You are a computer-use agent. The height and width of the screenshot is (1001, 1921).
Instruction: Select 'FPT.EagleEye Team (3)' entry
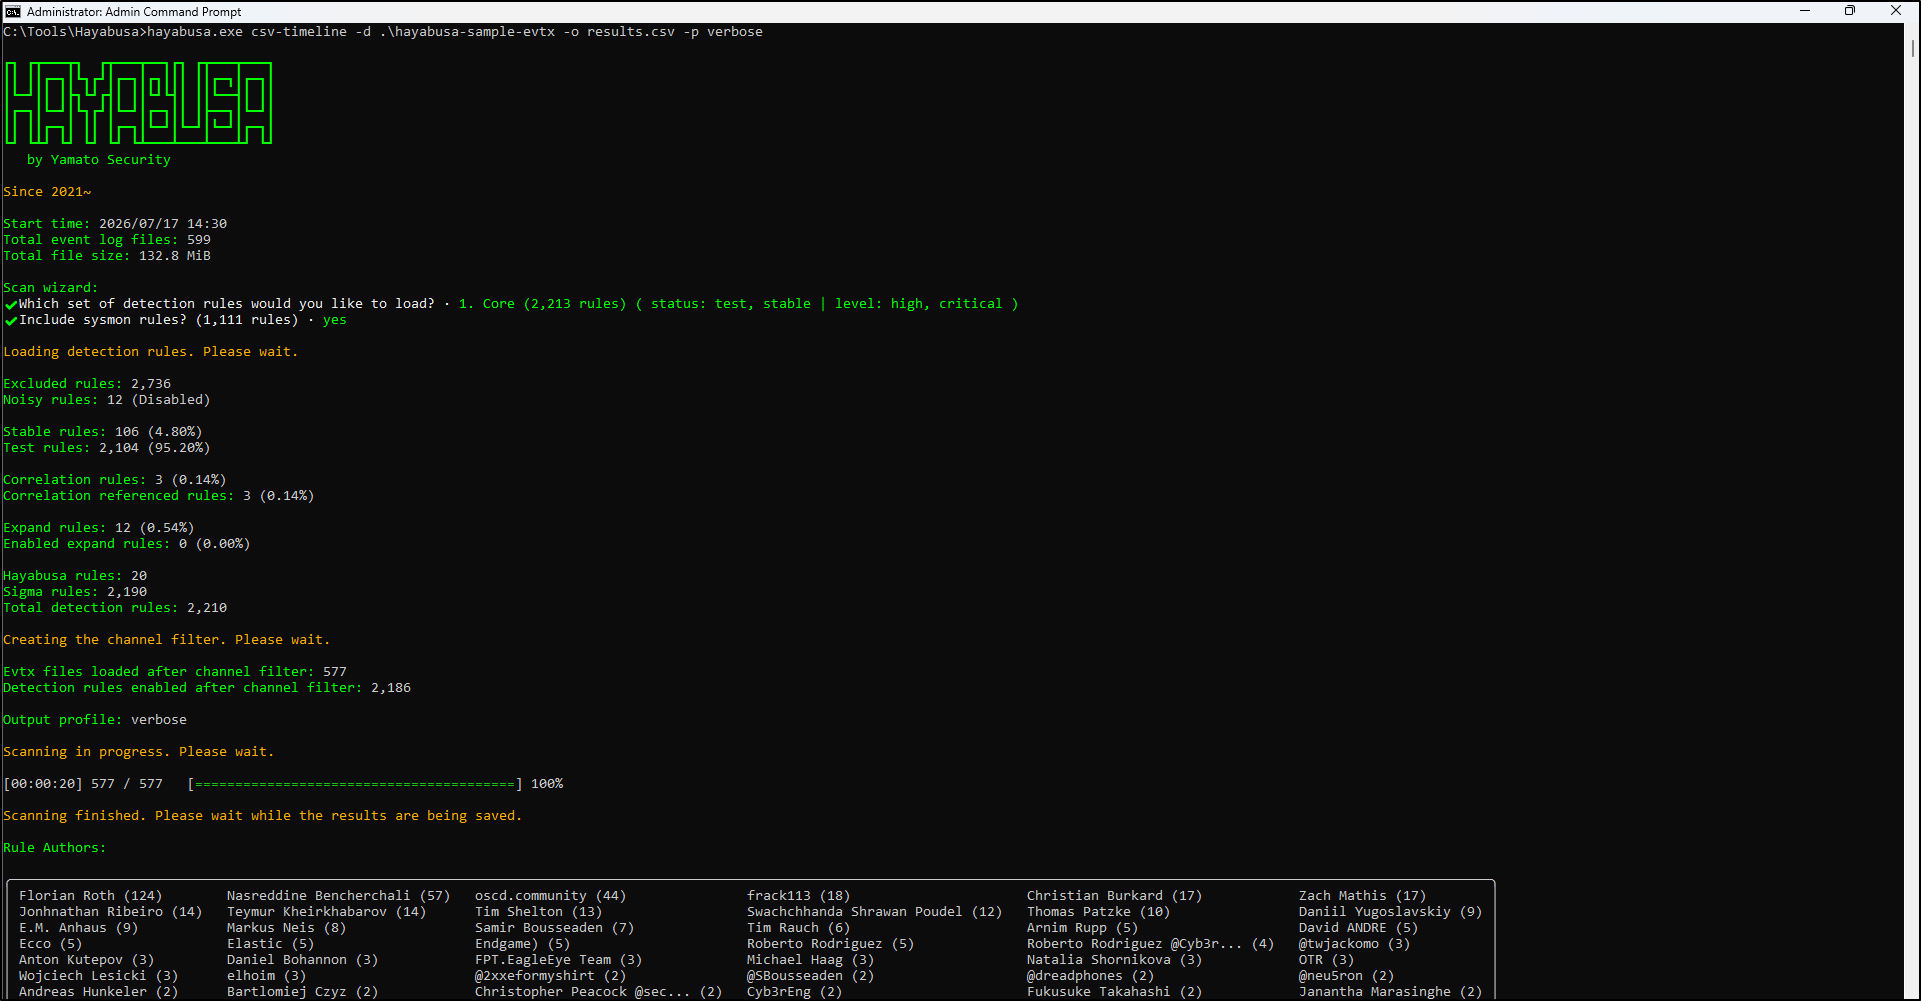[559, 960]
